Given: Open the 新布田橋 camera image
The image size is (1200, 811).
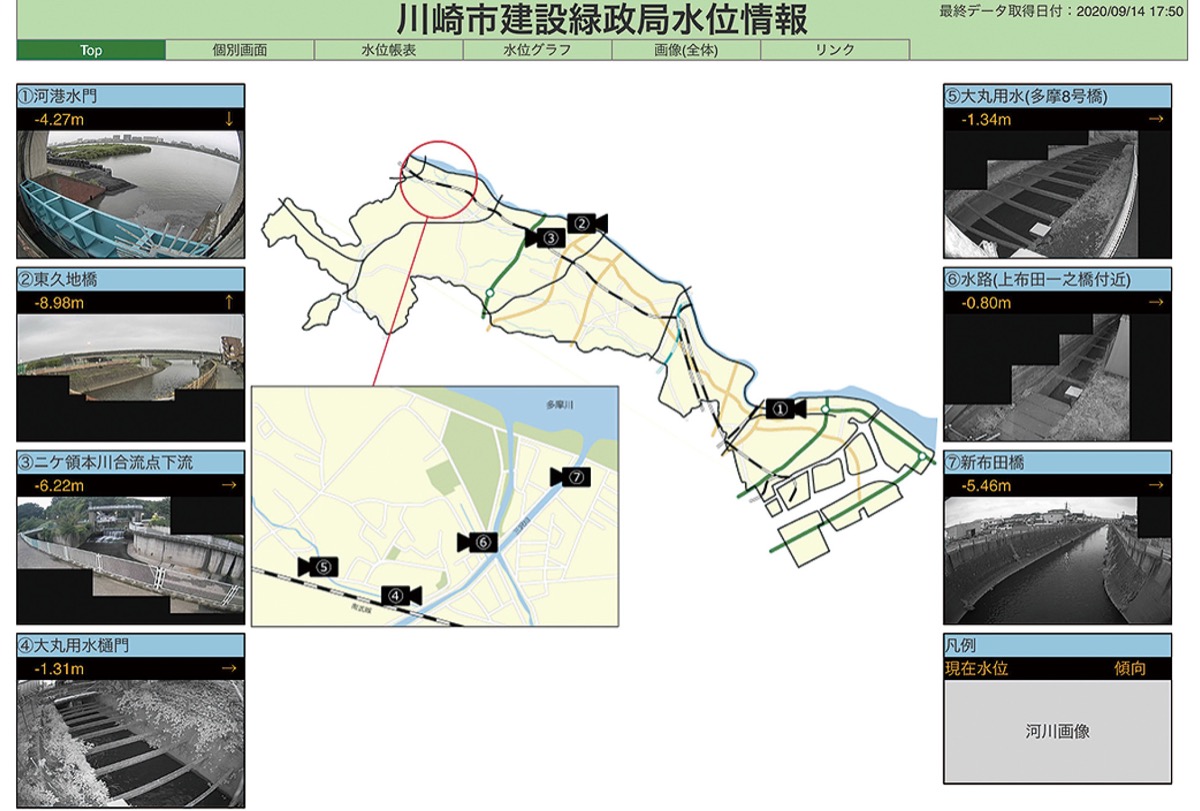Looking at the screenshot, I should tap(1057, 560).
